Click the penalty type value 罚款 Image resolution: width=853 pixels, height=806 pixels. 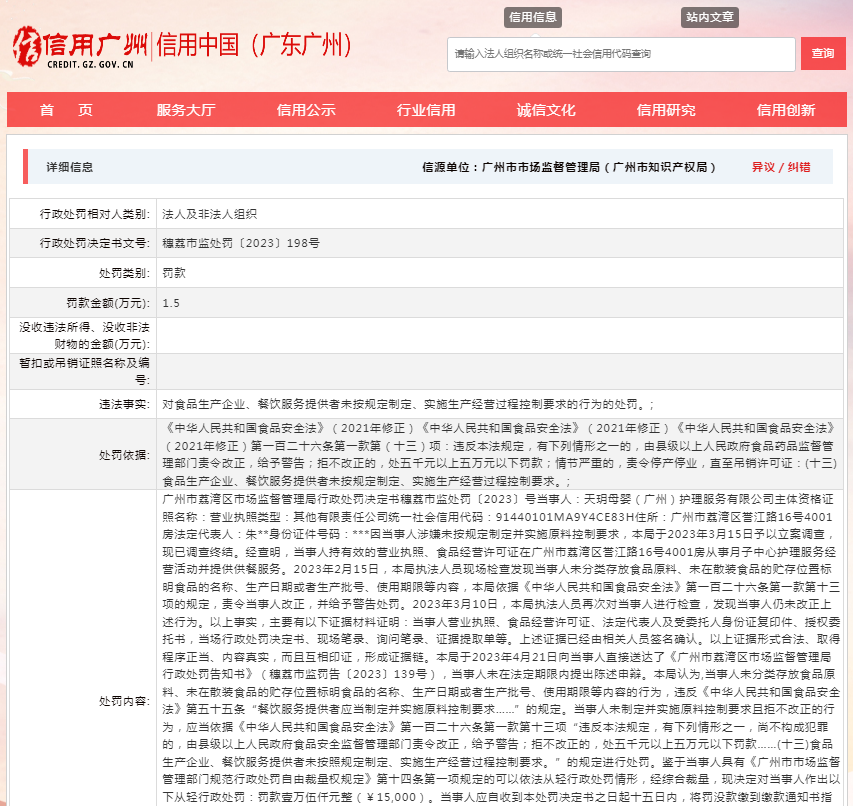(x=174, y=273)
